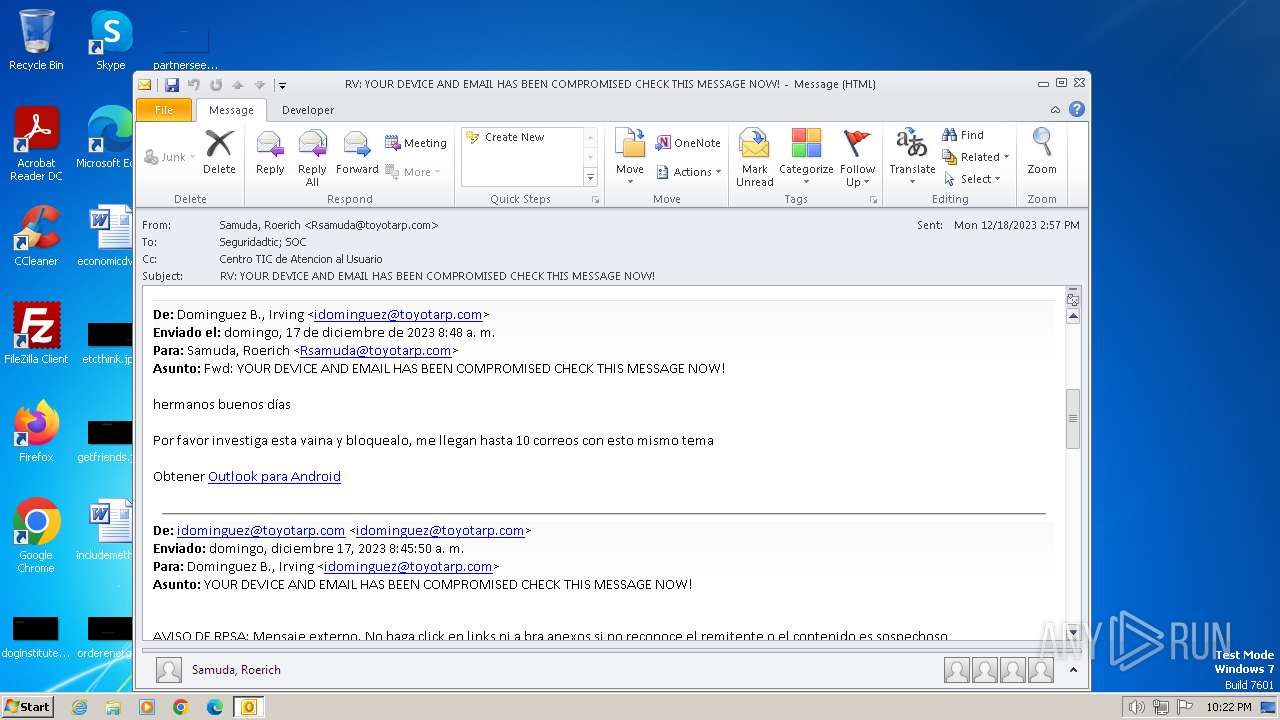Image resolution: width=1280 pixels, height=720 pixels.
Task: Open Quick Steps dialog launcher
Action: tap(595, 200)
